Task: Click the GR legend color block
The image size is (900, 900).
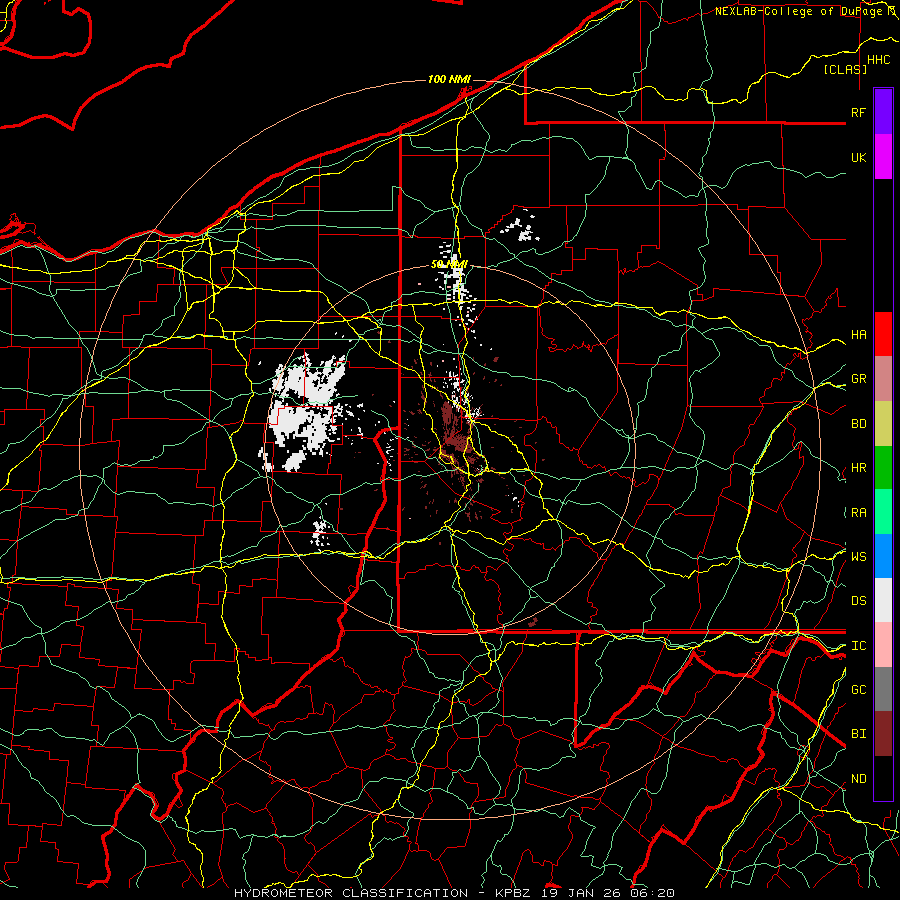Action: point(883,378)
